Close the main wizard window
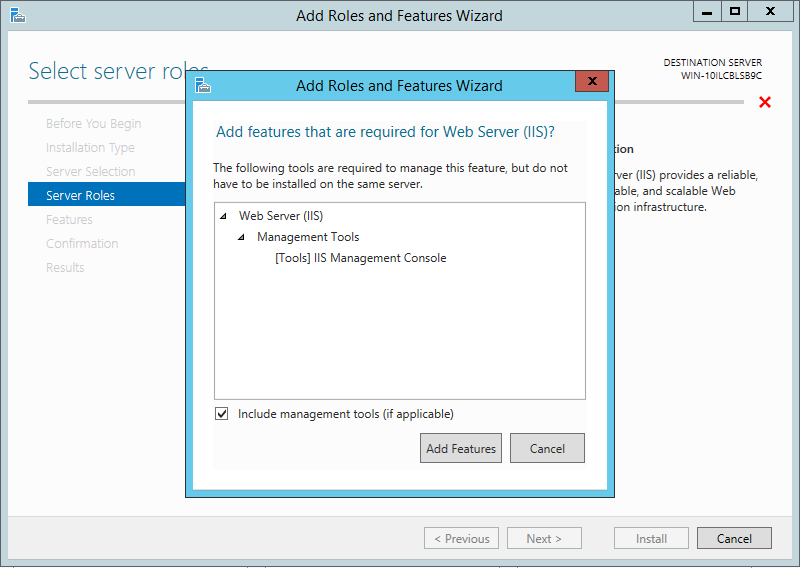800x568 pixels. click(x=772, y=11)
